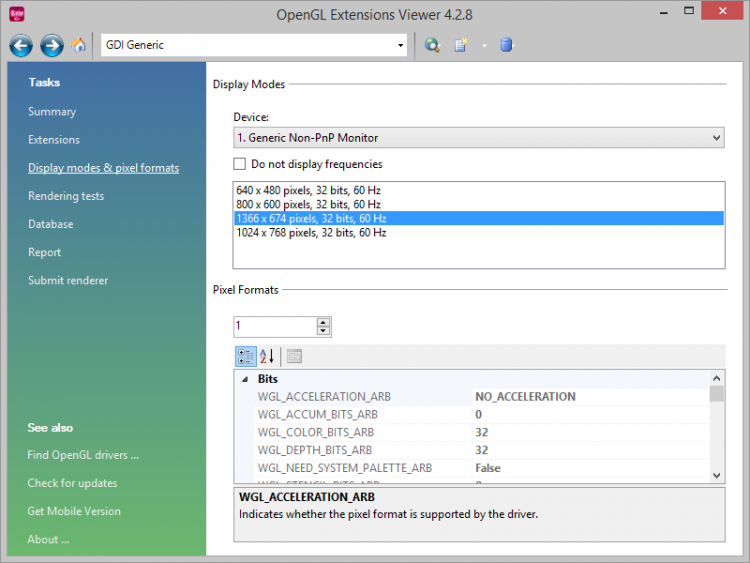Screen dimensions: 750x563
Task: Open the Extensions task
Action: [54, 140]
